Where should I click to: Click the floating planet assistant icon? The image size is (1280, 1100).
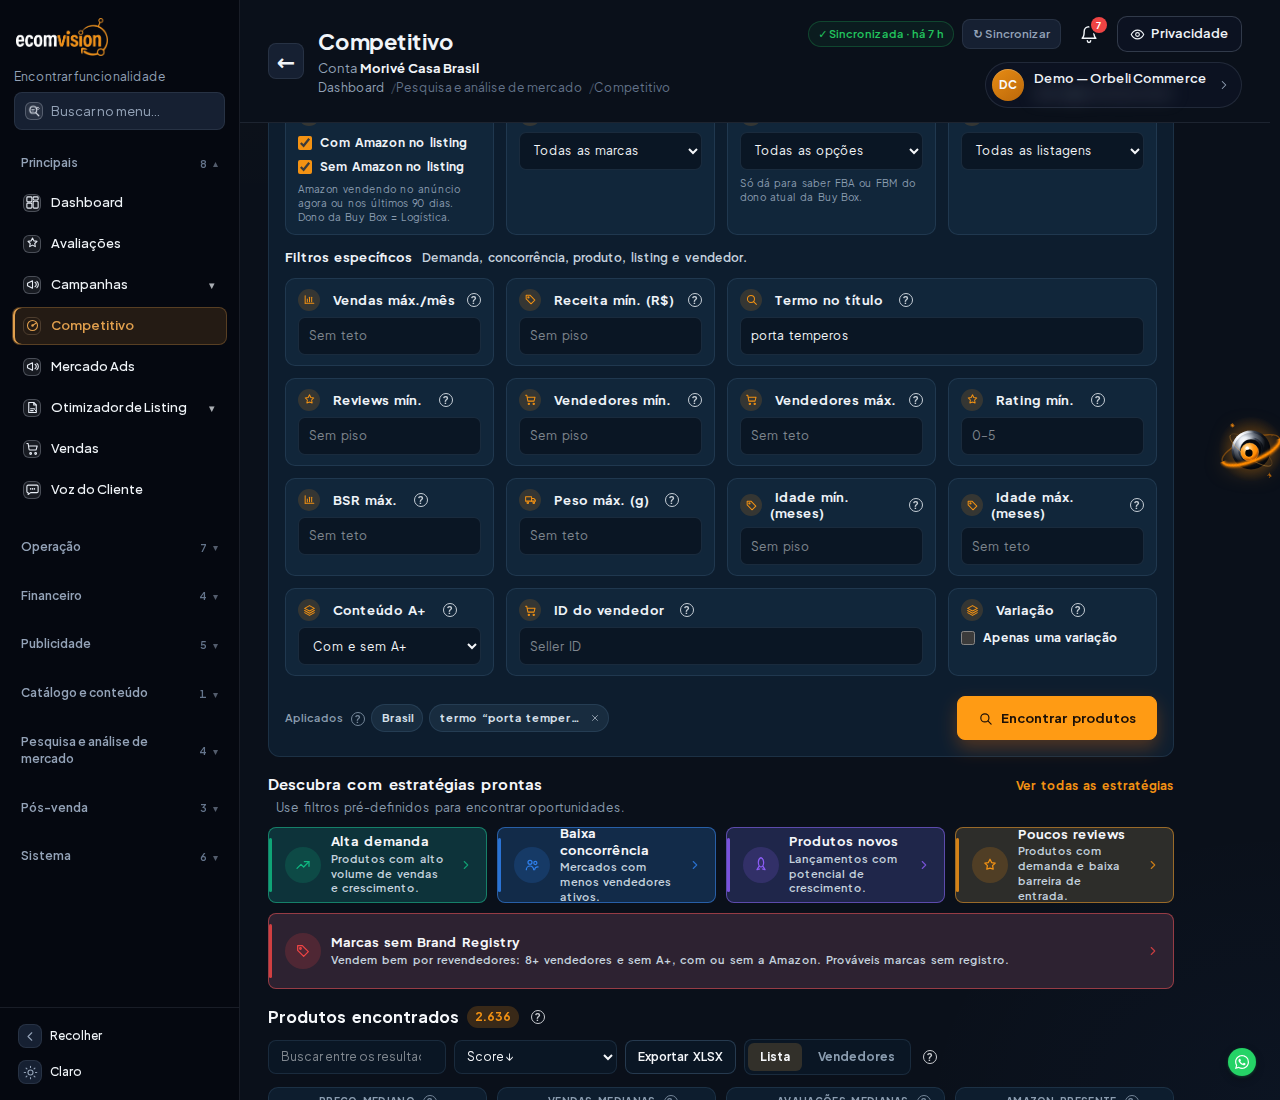pos(1250,450)
